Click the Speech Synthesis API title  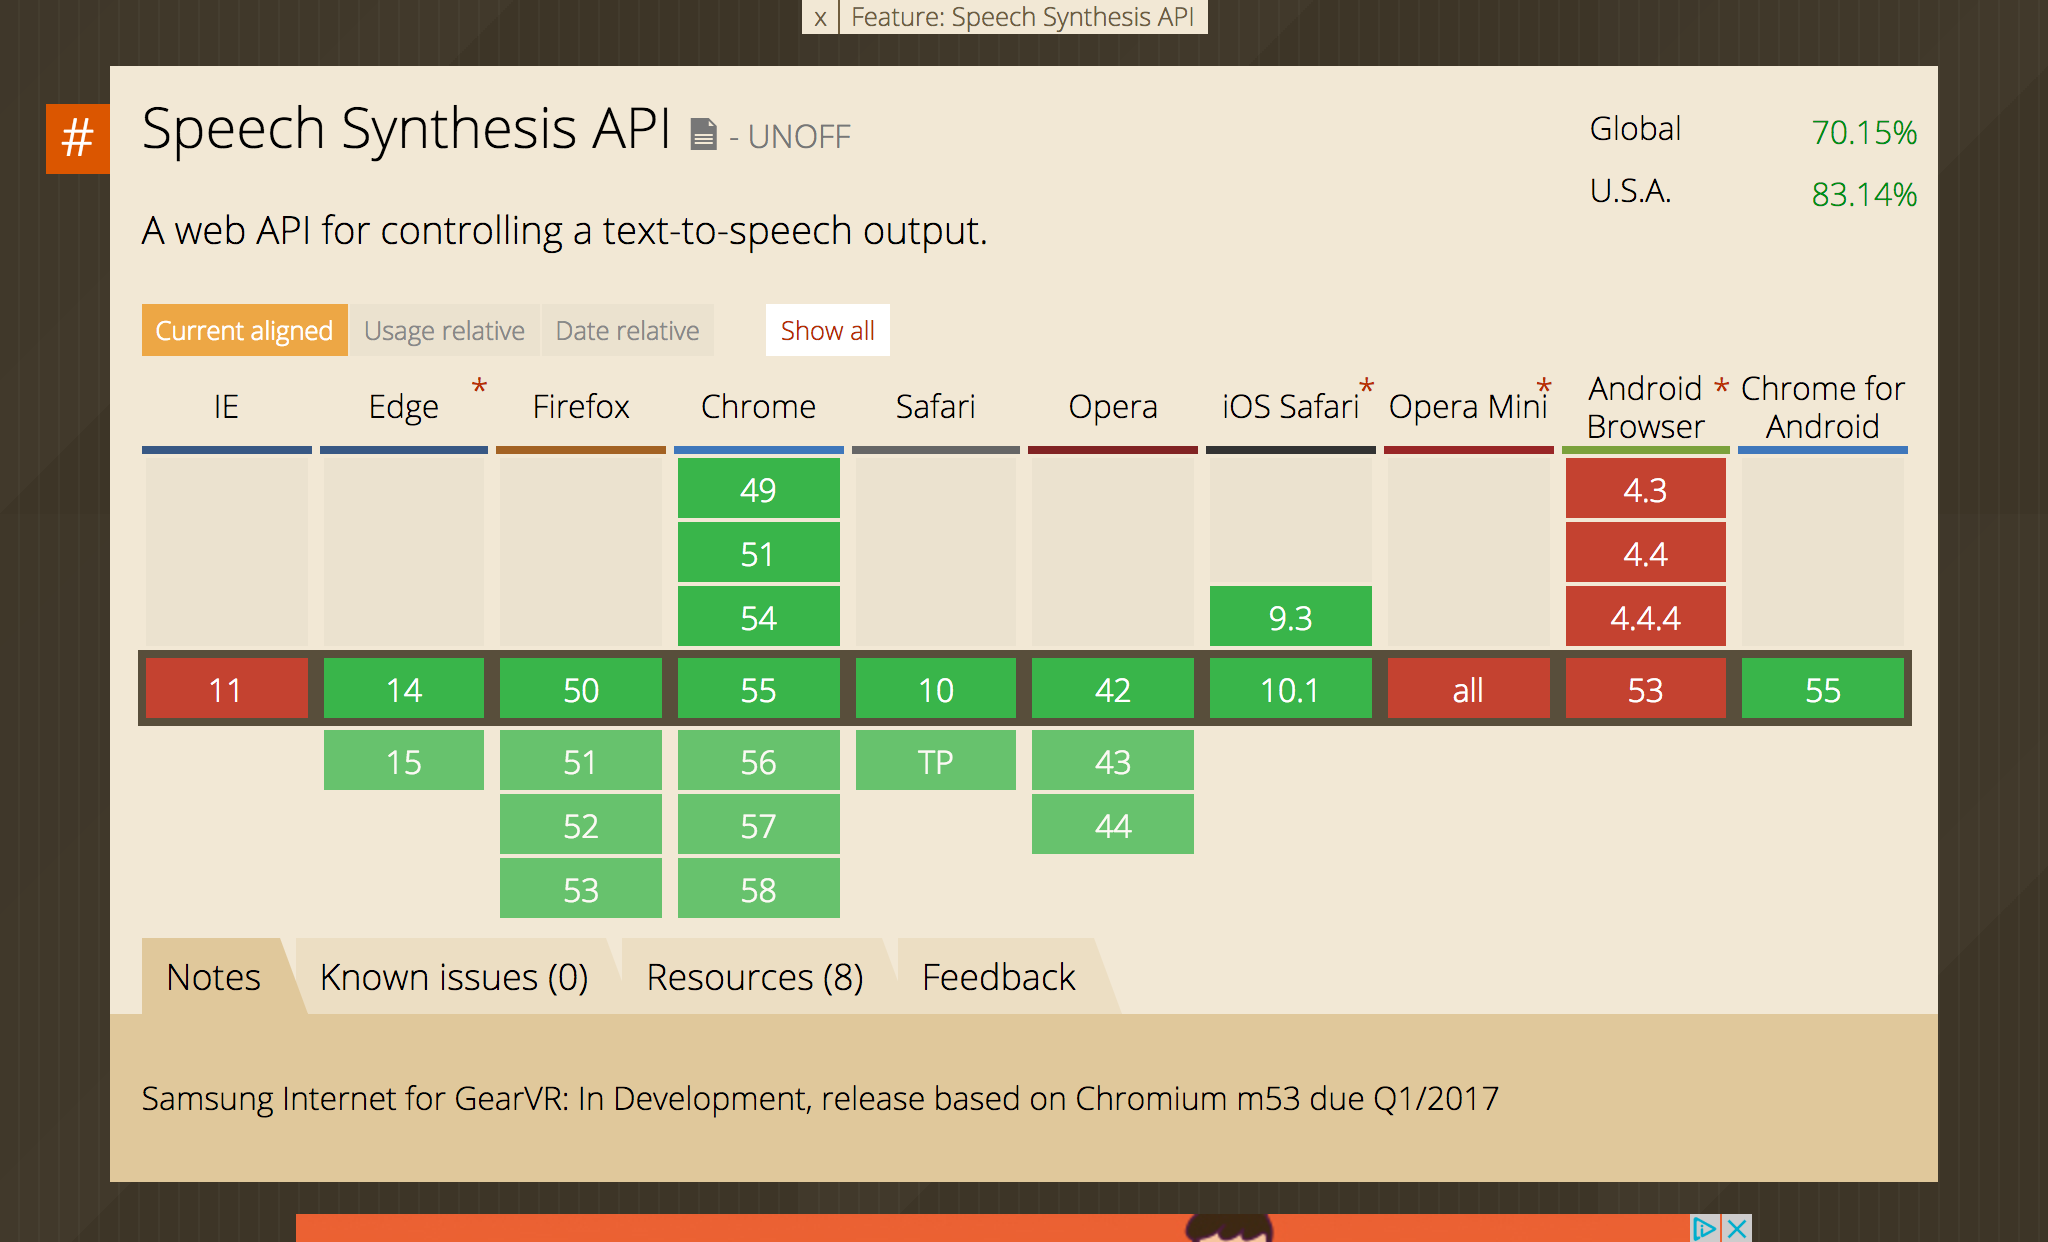406,129
